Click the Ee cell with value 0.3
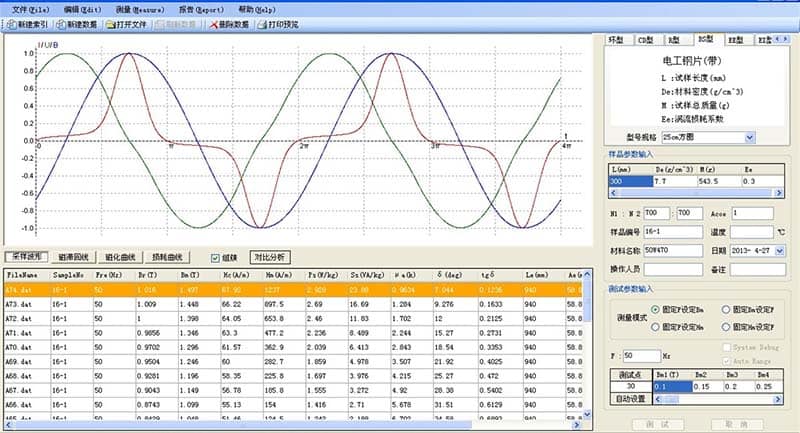The width and height of the screenshot is (800, 433). 762,181
